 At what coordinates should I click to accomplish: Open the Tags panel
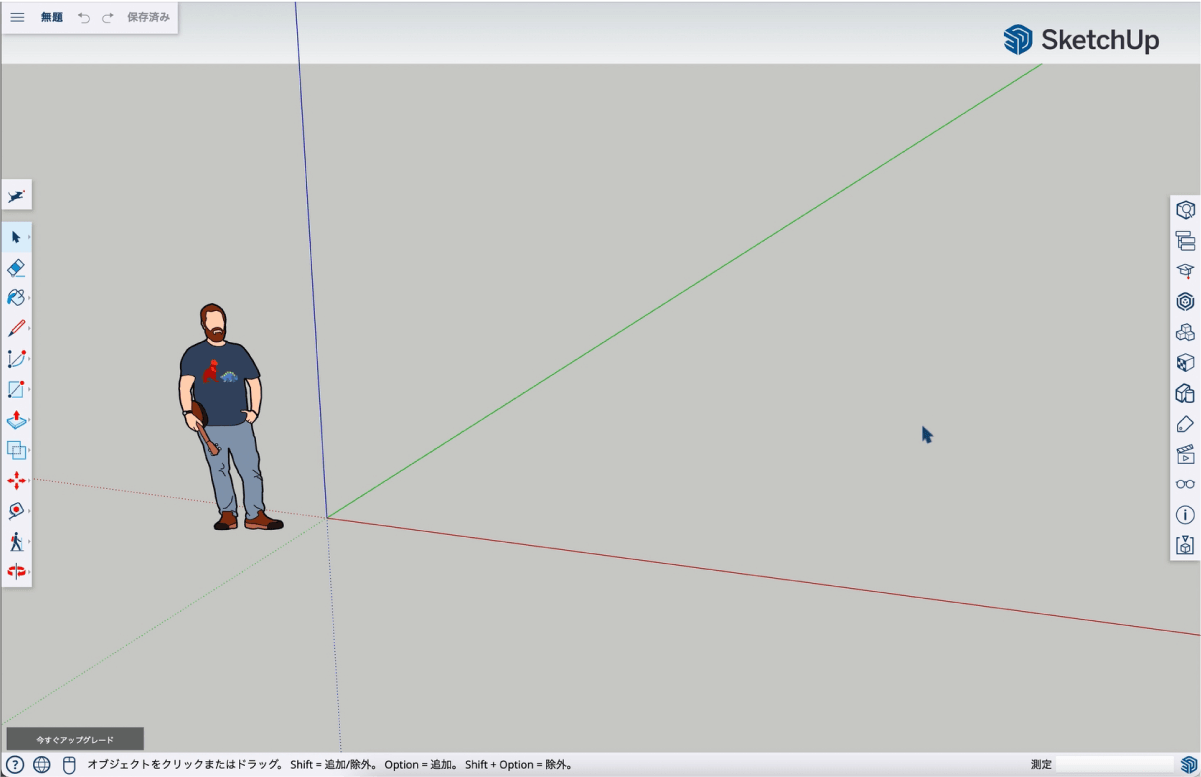pyautogui.click(x=1185, y=424)
